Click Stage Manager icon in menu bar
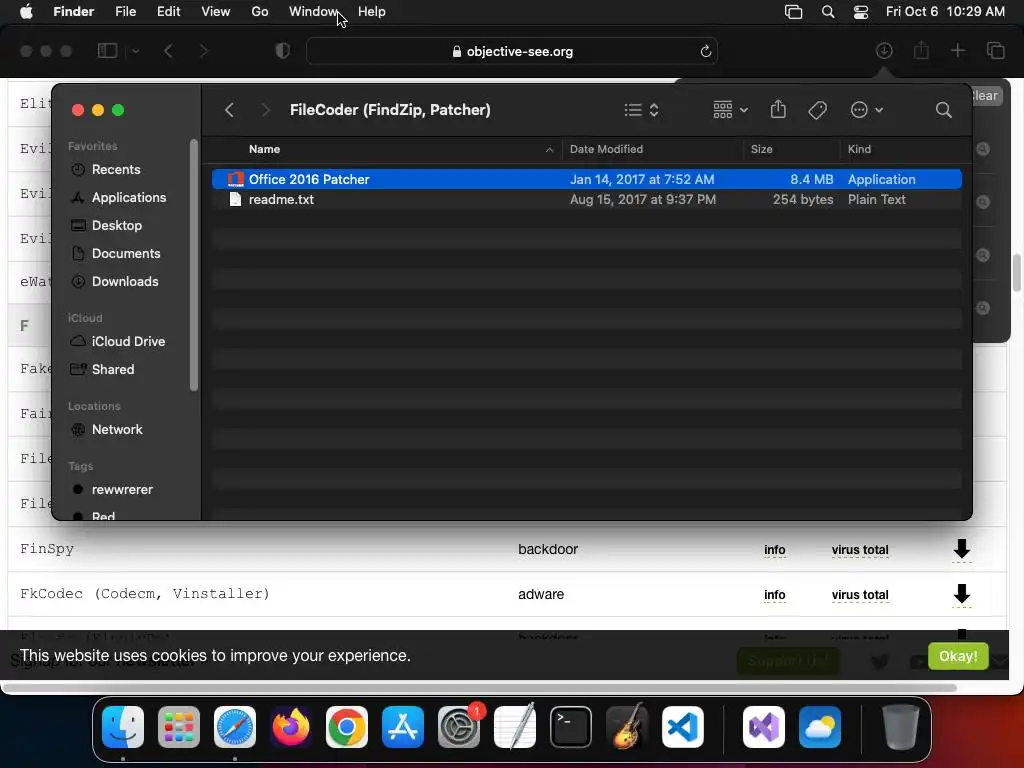Screen dimensions: 1024x768 [x=793, y=12]
